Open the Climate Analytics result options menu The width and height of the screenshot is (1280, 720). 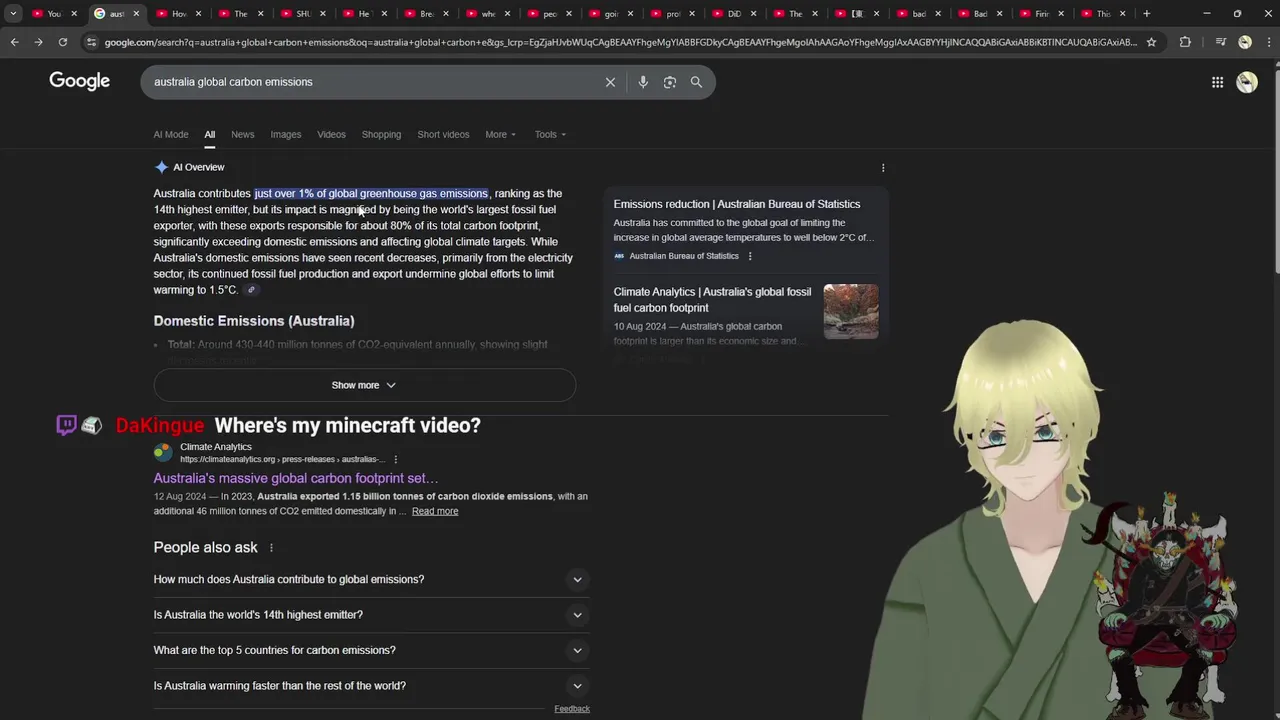[x=396, y=459]
